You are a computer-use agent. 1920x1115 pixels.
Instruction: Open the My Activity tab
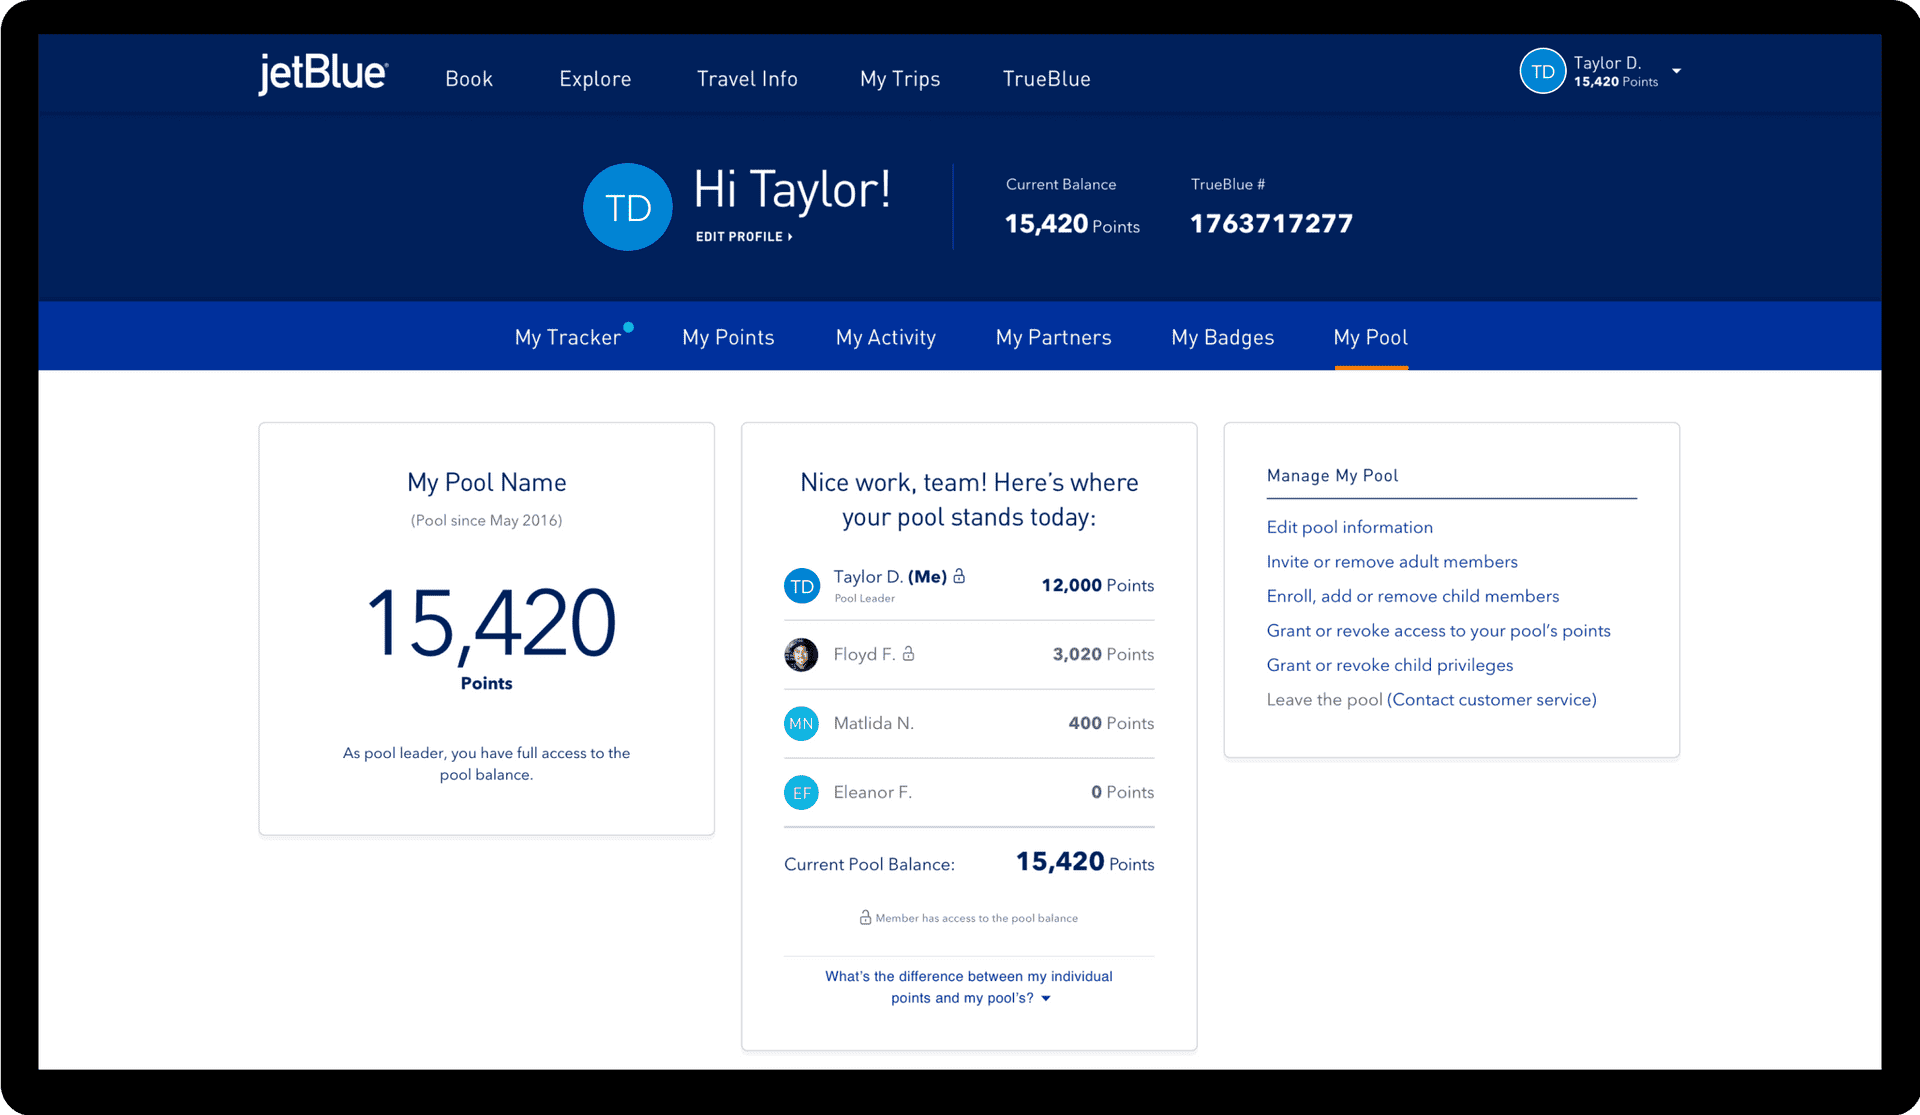(885, 338)
